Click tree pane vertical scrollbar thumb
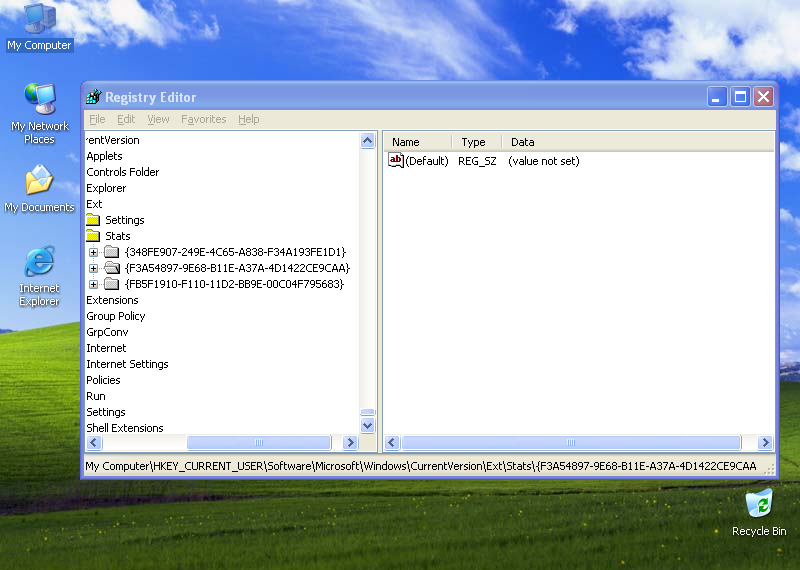Image resolution: width=800 pixels, height=570 pixels. pyautogui.click(x=367, y=412)
